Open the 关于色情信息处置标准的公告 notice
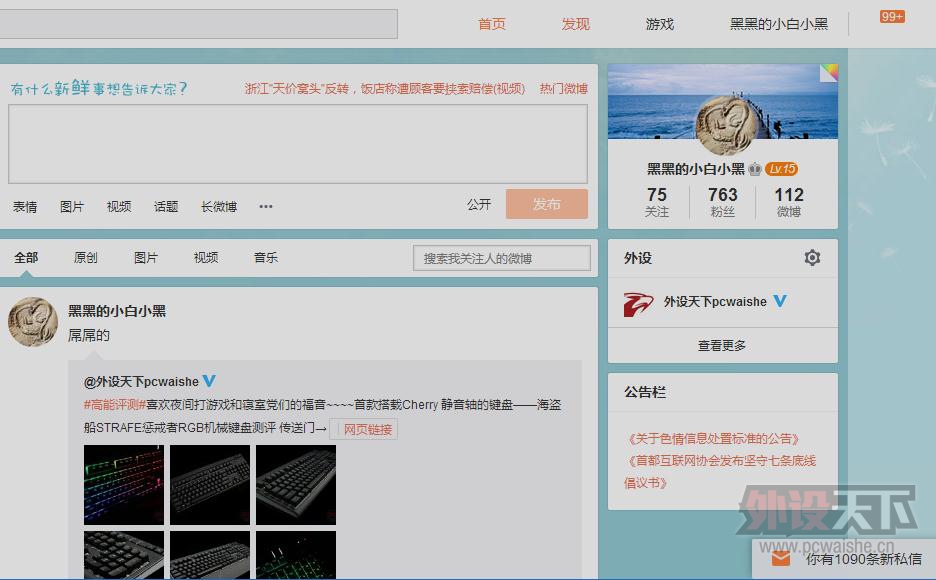This screenshot has height=580, width=936. [x=712, y=439]
